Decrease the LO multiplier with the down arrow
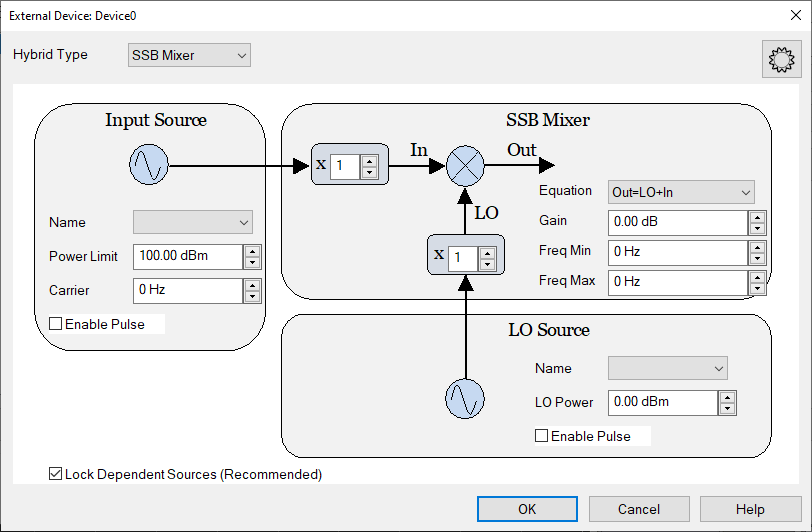This screenshot has width=812, height=532. click(x=487, y=264)
